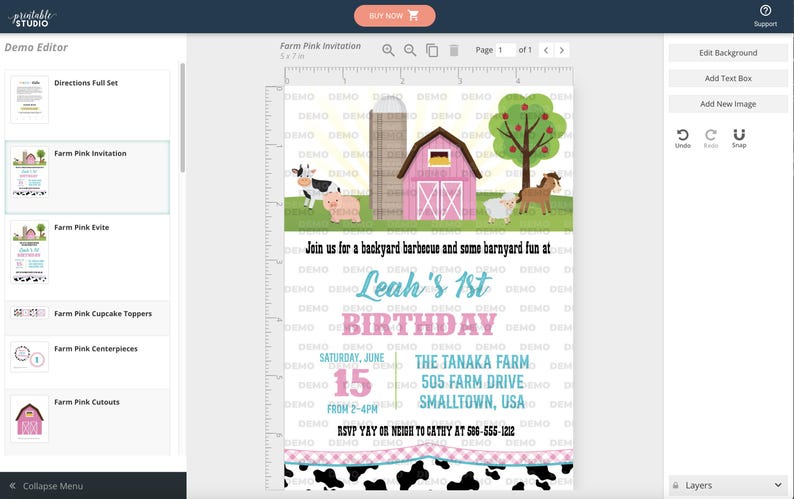
Task: Click the pink pig illustration
Action: click(x=342, y=207)
